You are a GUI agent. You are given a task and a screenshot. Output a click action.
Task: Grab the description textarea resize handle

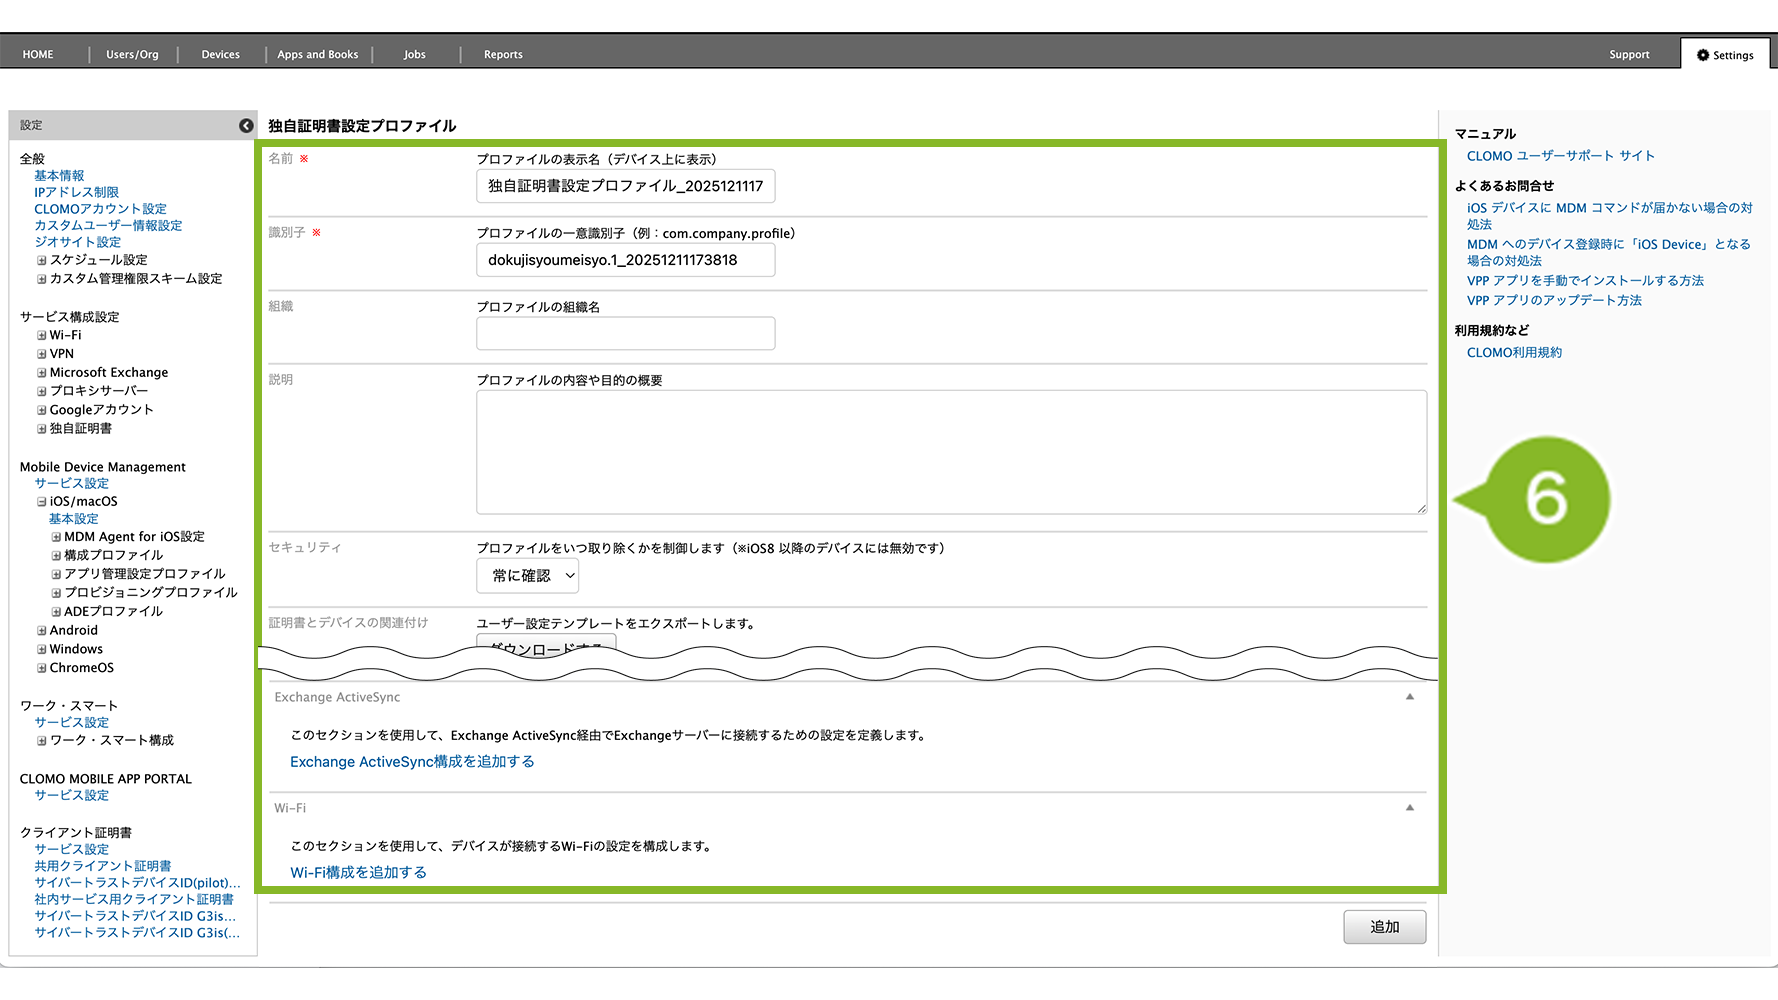tap(1421, 509)
